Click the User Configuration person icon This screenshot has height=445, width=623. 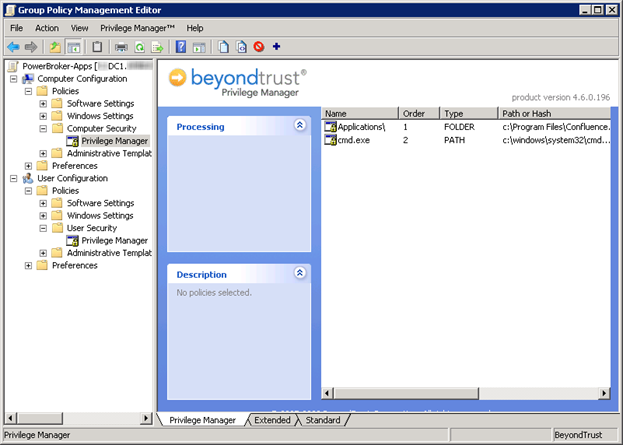(28, 178)
